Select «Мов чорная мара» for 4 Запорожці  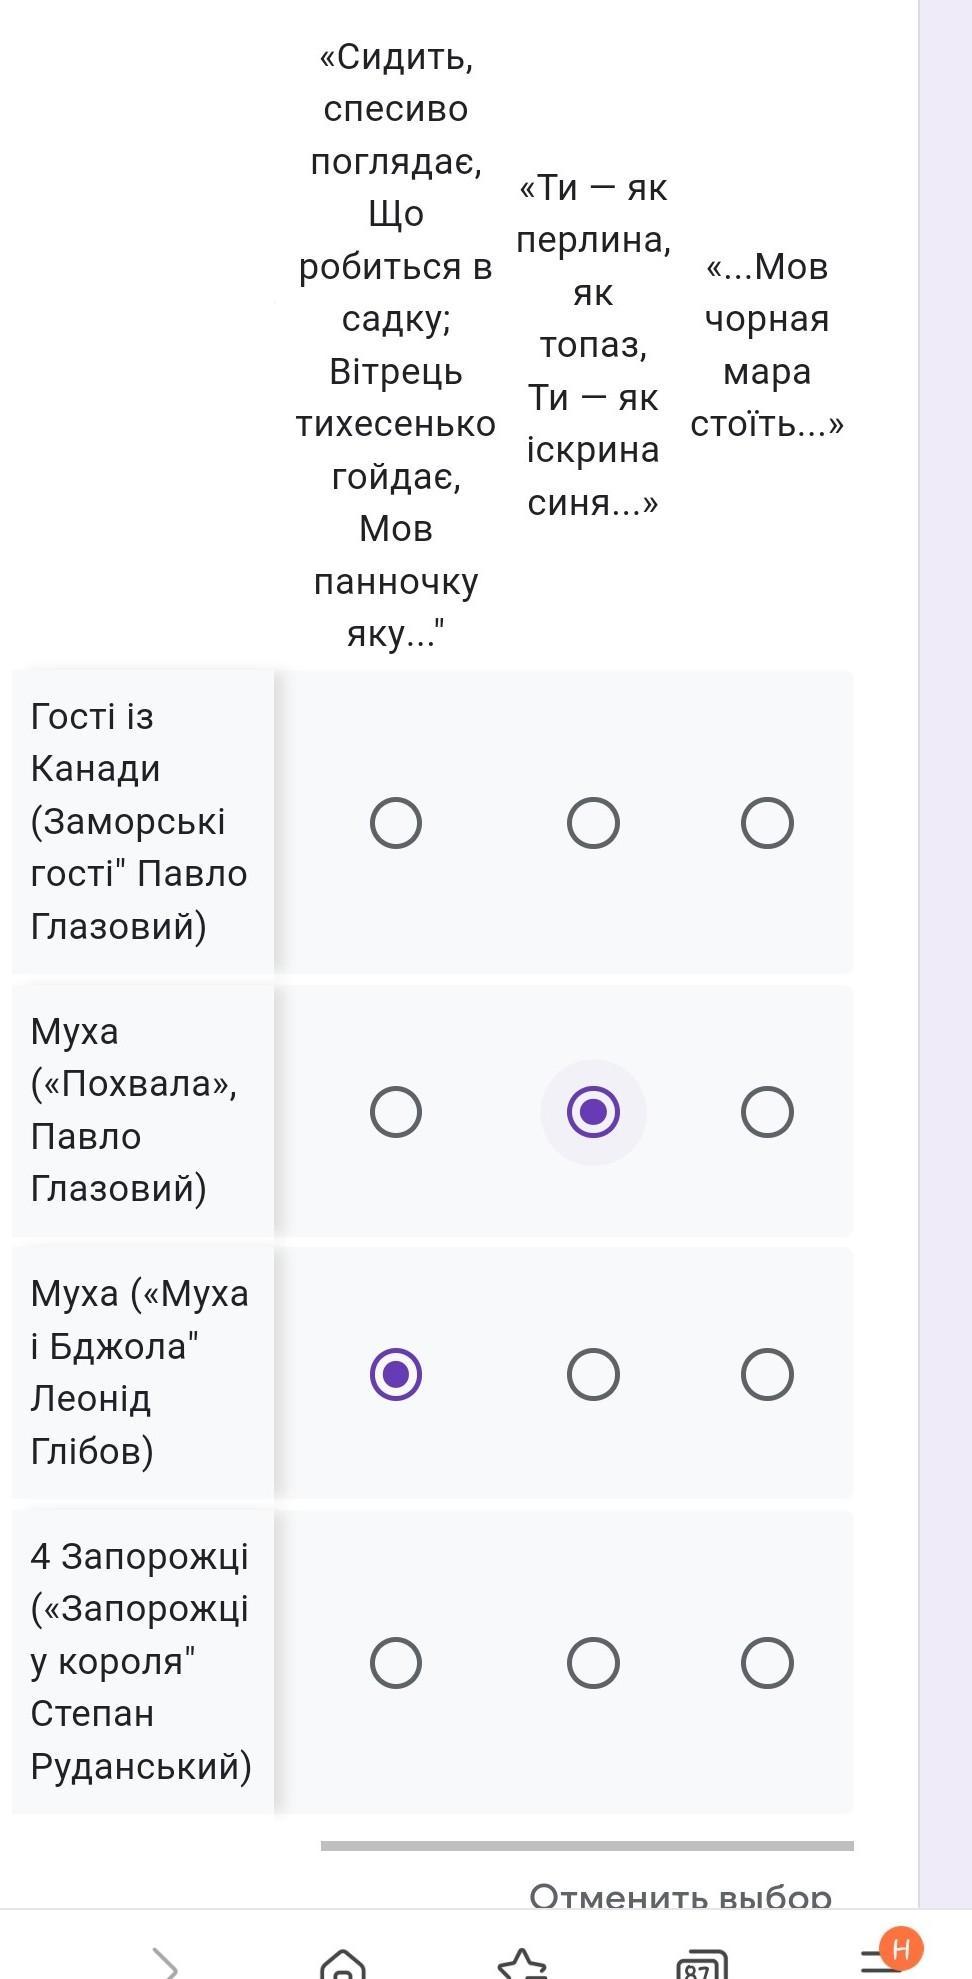pos(767,1663)
